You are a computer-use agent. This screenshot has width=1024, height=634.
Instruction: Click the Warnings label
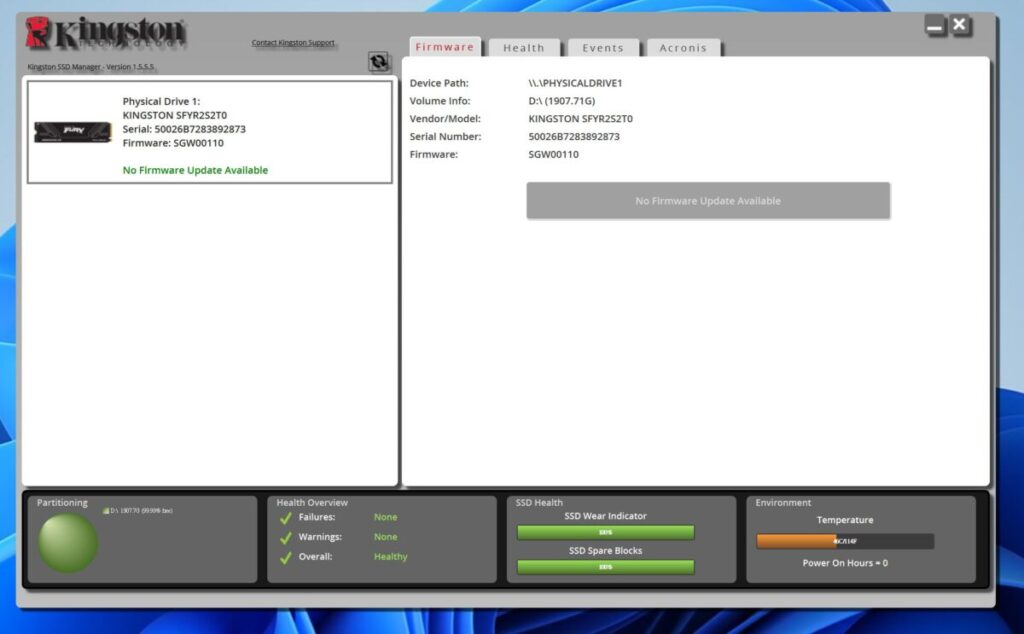point(320,537)
